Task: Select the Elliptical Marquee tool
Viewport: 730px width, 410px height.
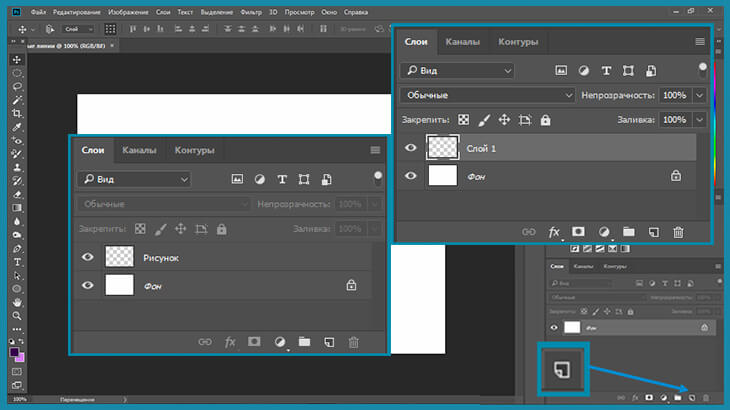Action: pyautogui.click(x=17, y=73)
